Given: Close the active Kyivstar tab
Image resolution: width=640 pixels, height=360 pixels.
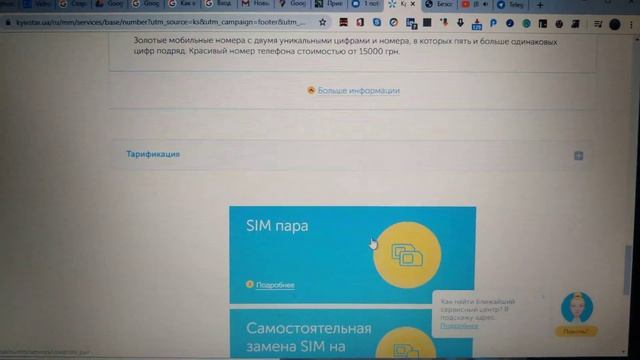Looking at the screenshot, I should (x=413, y=4).
